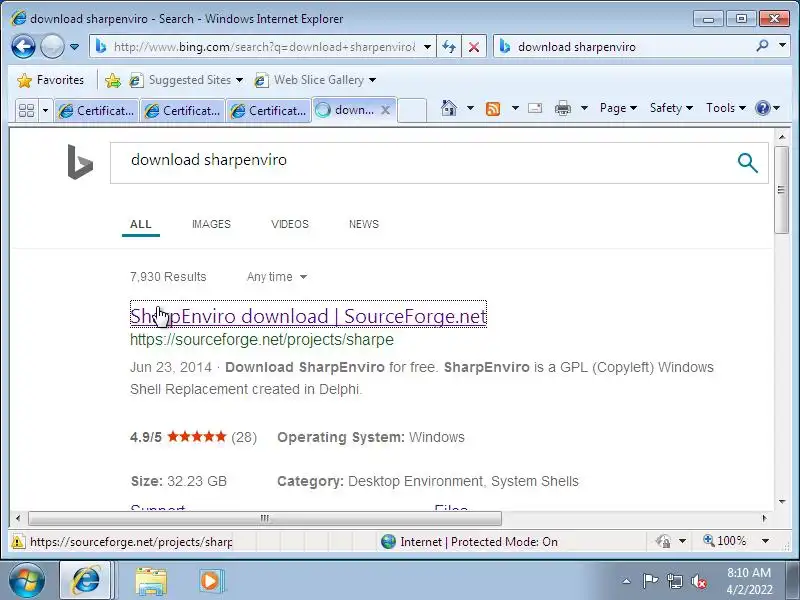
Task: Switch to NEWS results
Action: tap(364, 224)
